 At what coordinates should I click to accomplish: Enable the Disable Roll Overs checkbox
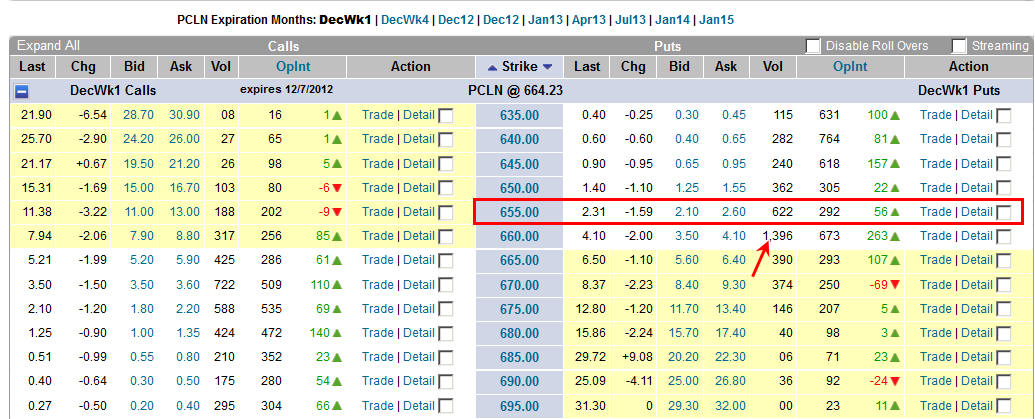(x=813, y=46)
